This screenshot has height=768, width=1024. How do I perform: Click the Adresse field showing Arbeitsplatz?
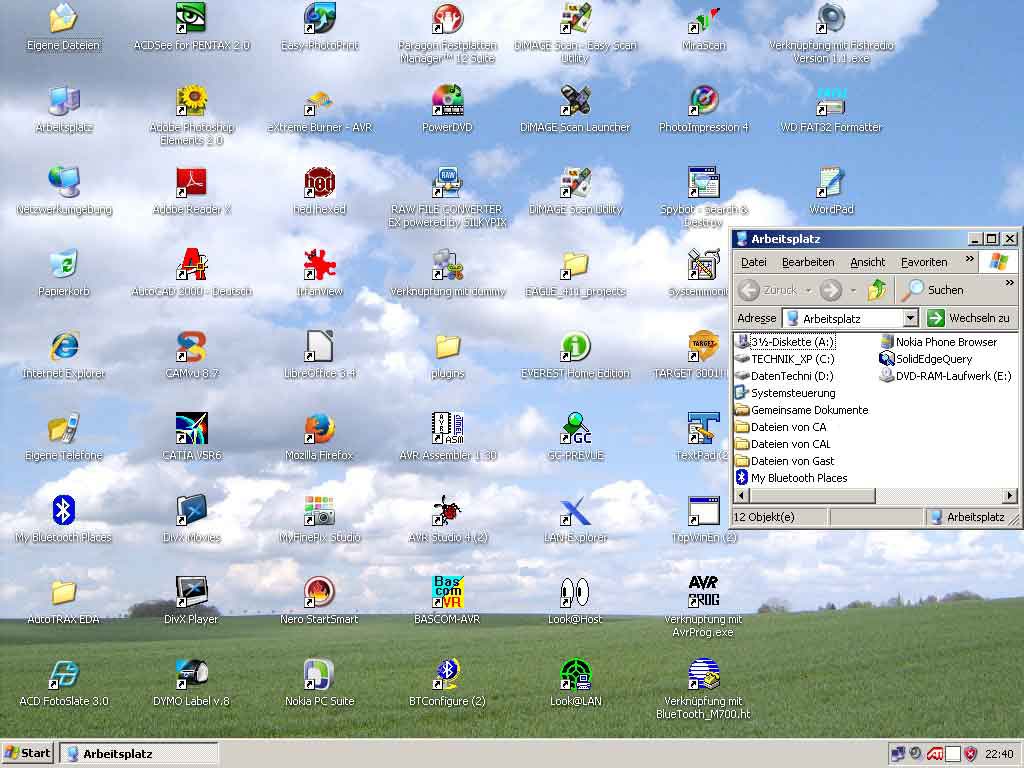coord(851,318)
